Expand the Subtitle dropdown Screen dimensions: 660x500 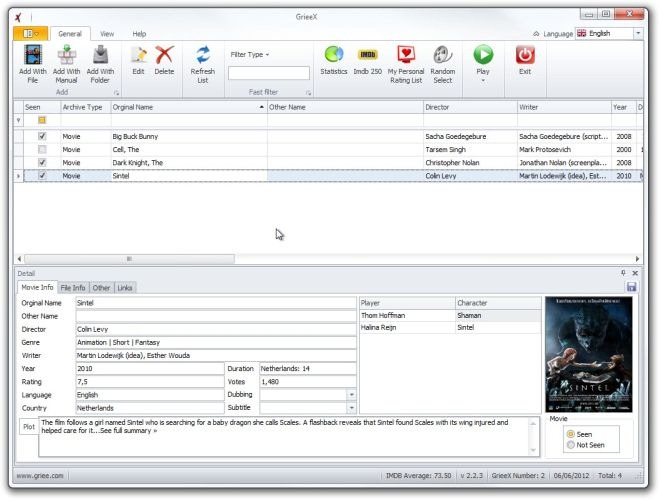[x=351, y=408]
